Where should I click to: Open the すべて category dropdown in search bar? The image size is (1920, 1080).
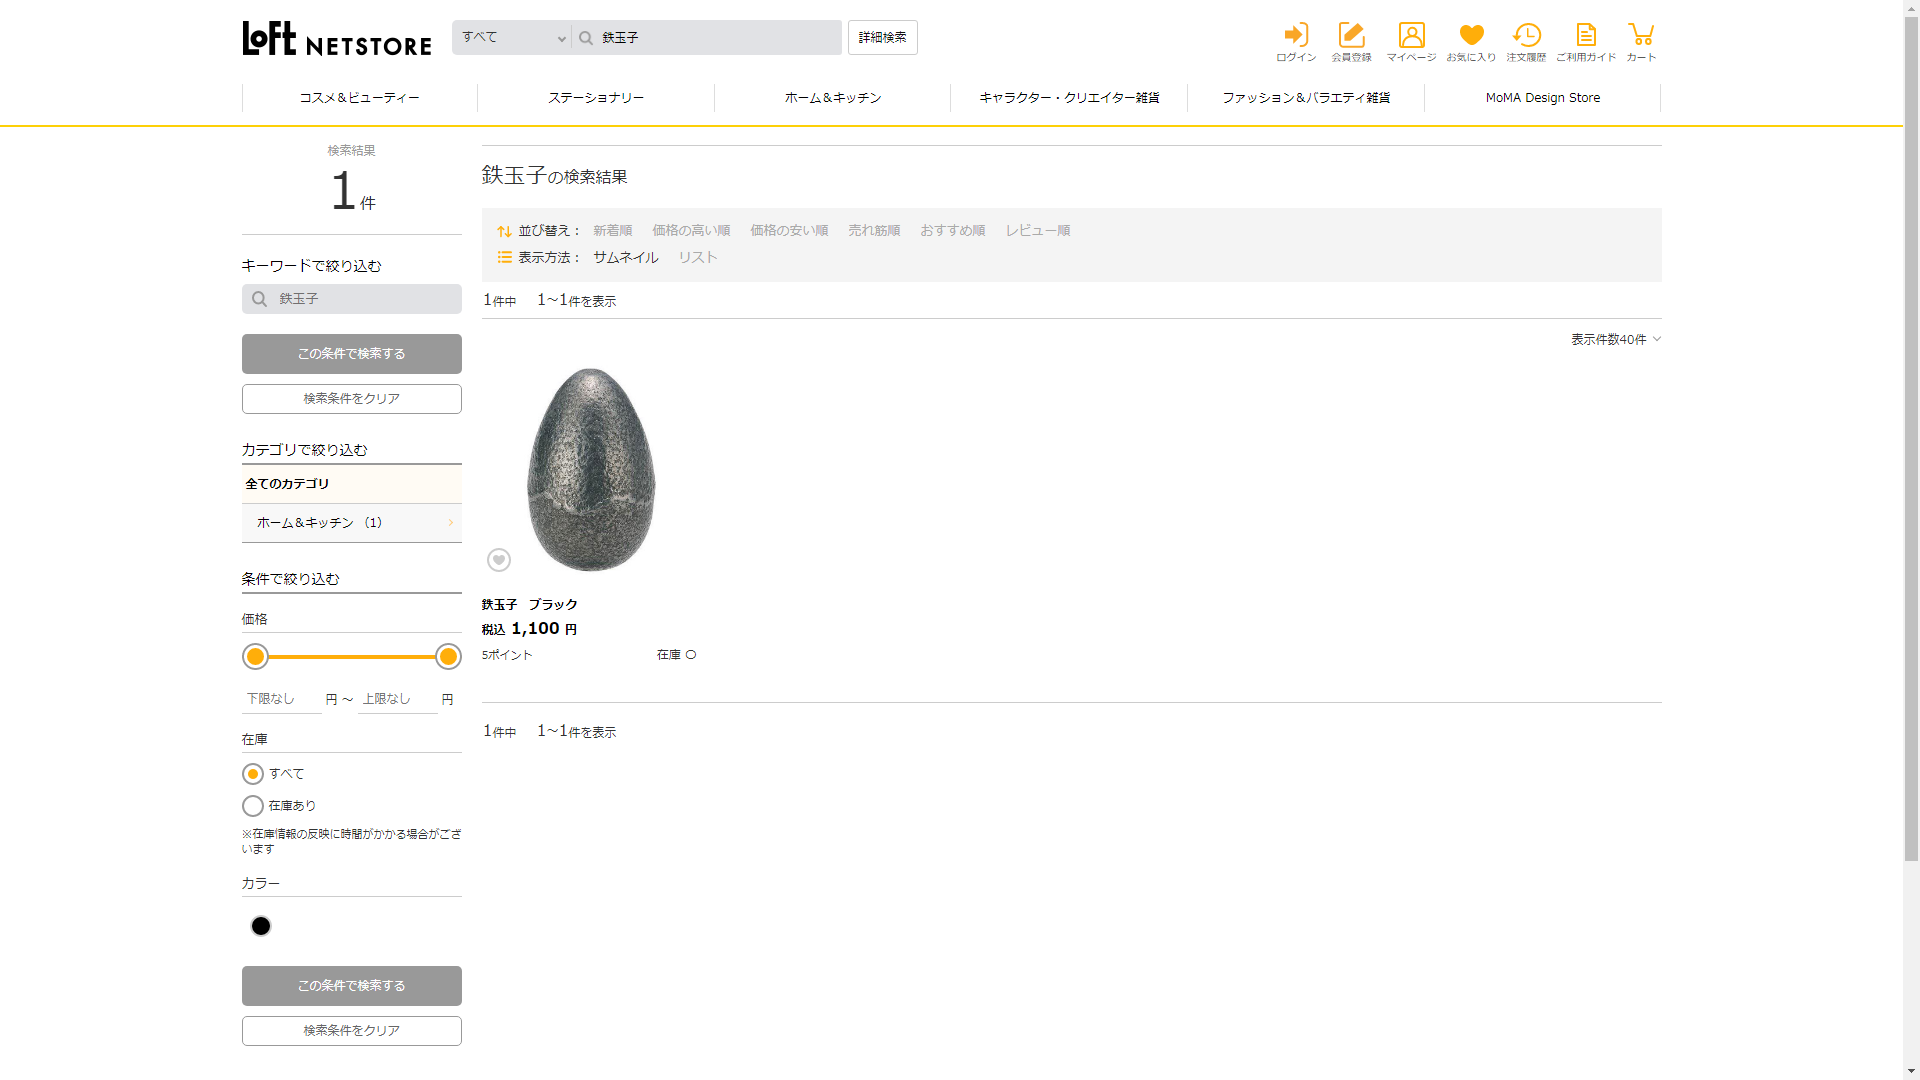pos(512,38)
